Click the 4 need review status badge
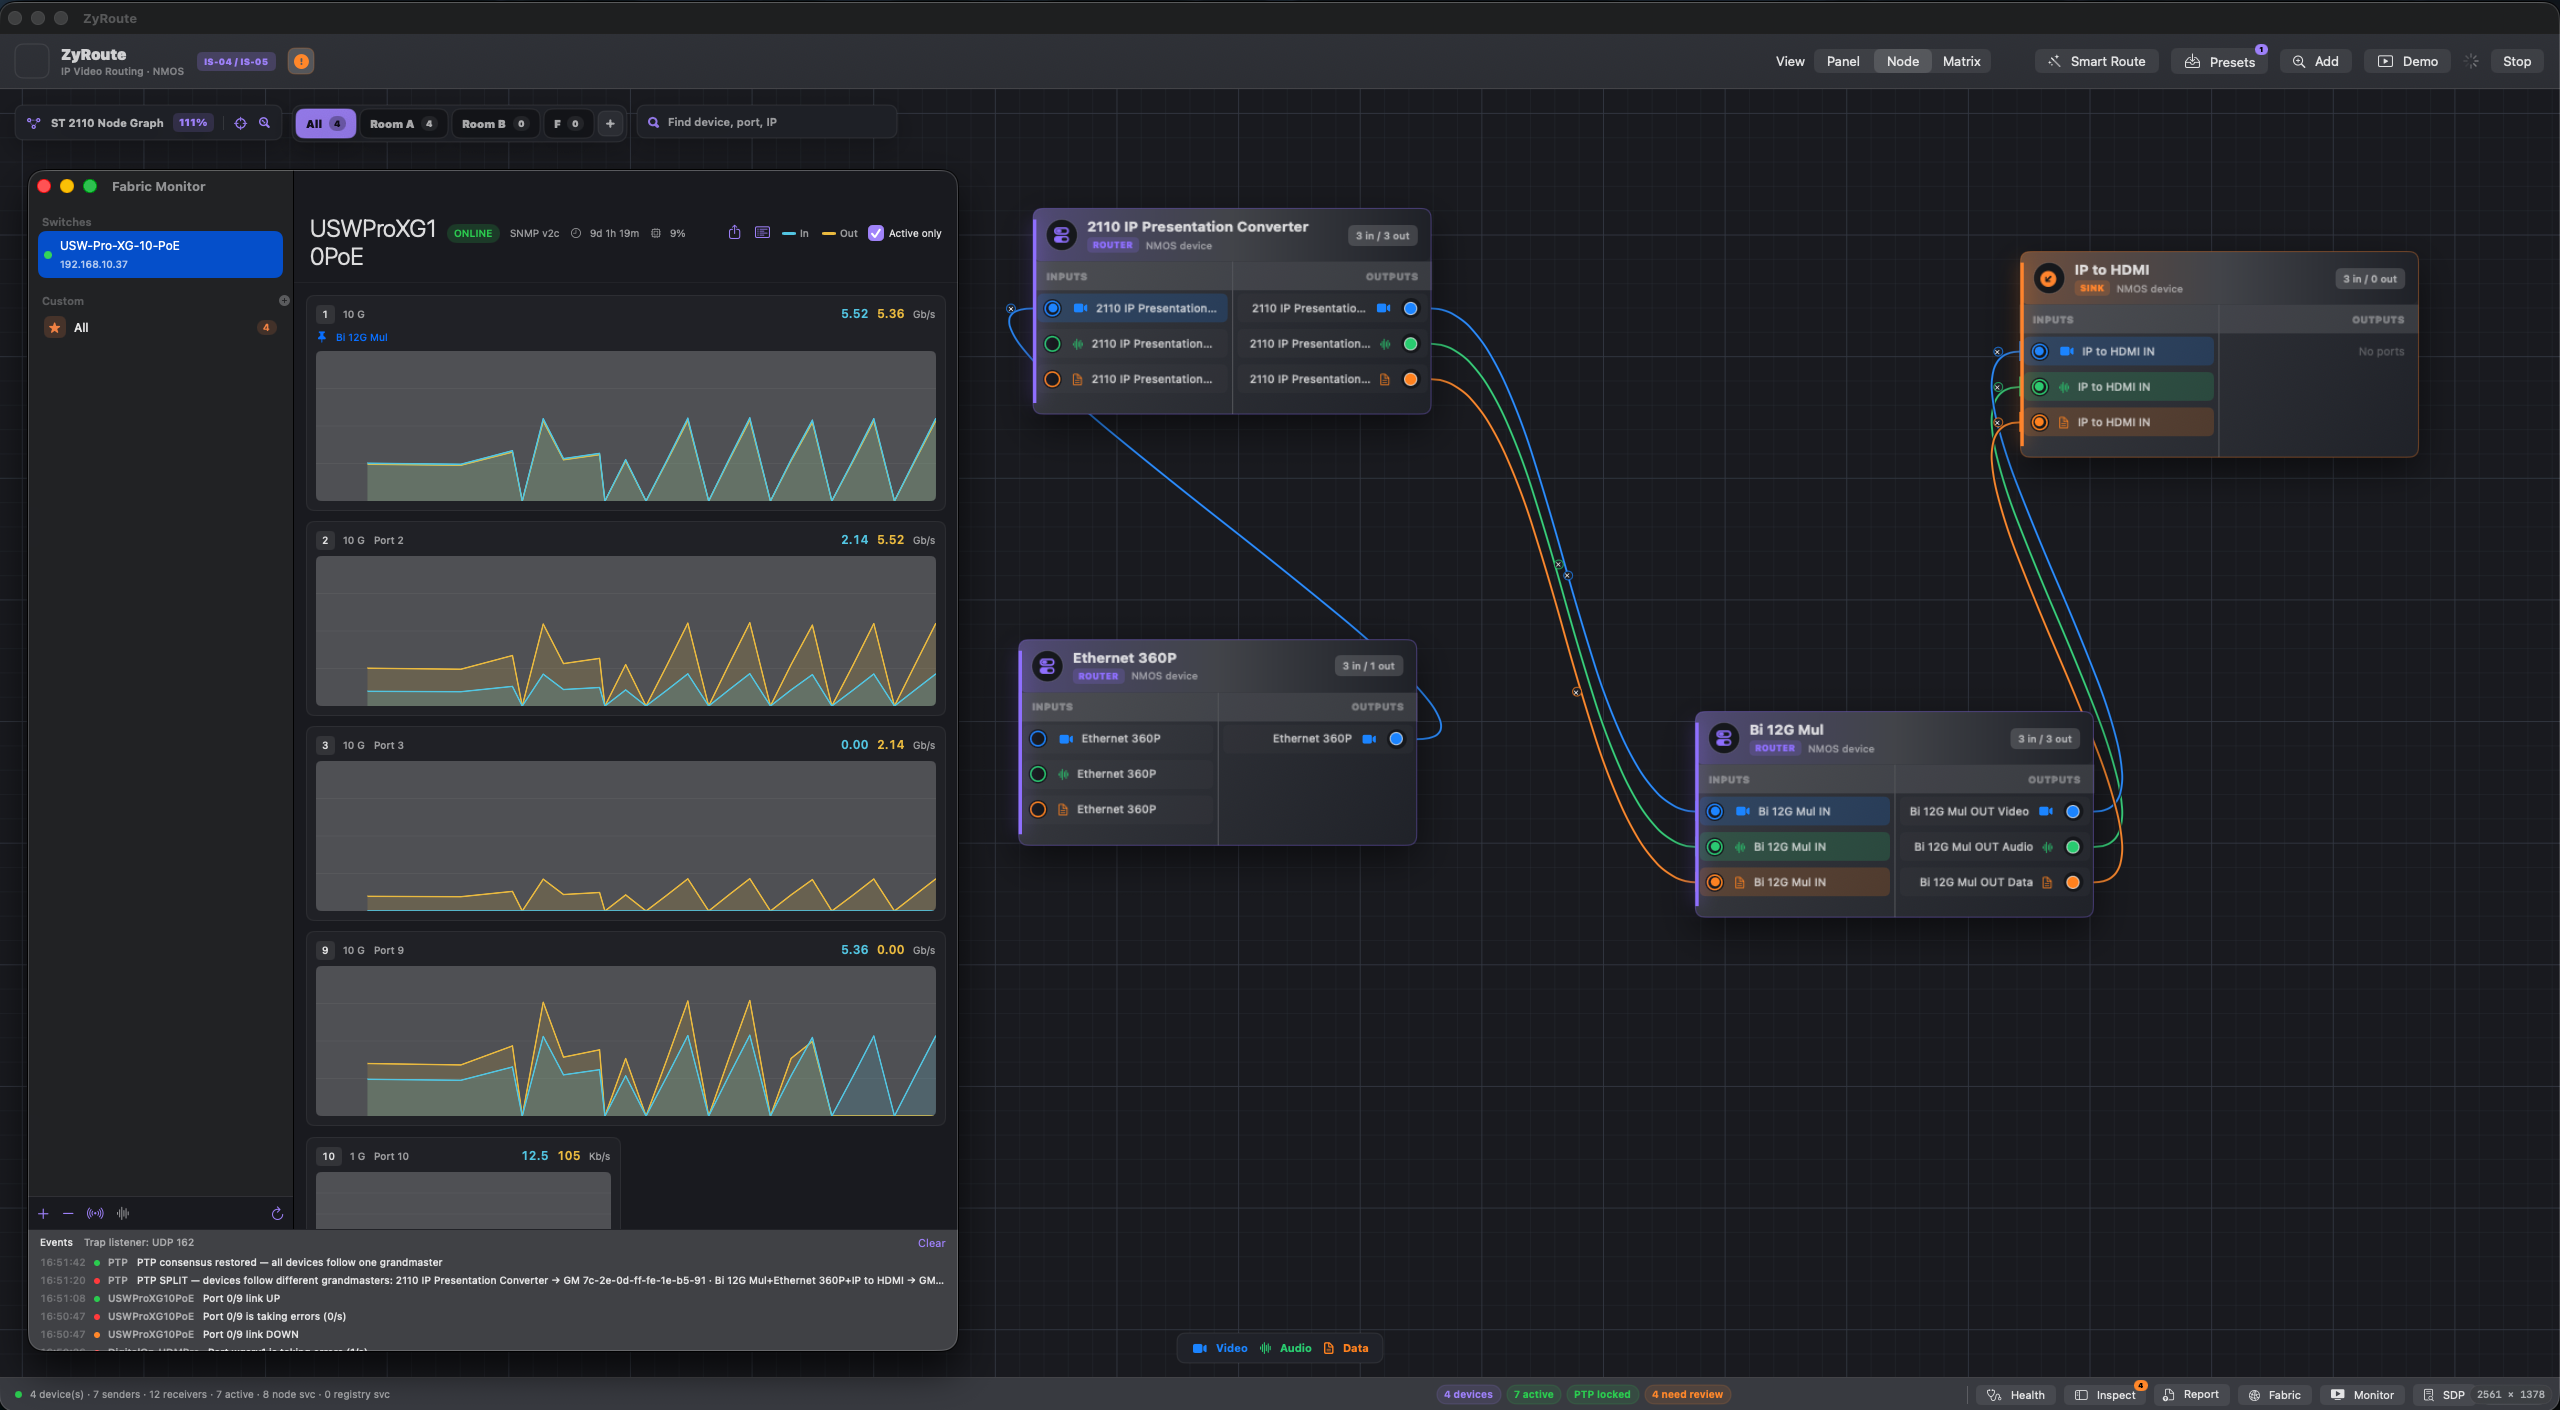 (x=1687, y=1394)
